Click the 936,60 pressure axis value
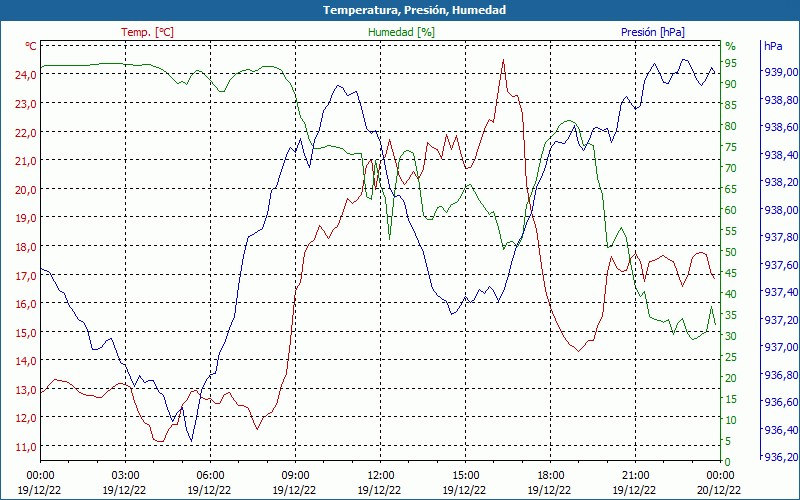This screenshot has width=800, height=500. point(781,402)
